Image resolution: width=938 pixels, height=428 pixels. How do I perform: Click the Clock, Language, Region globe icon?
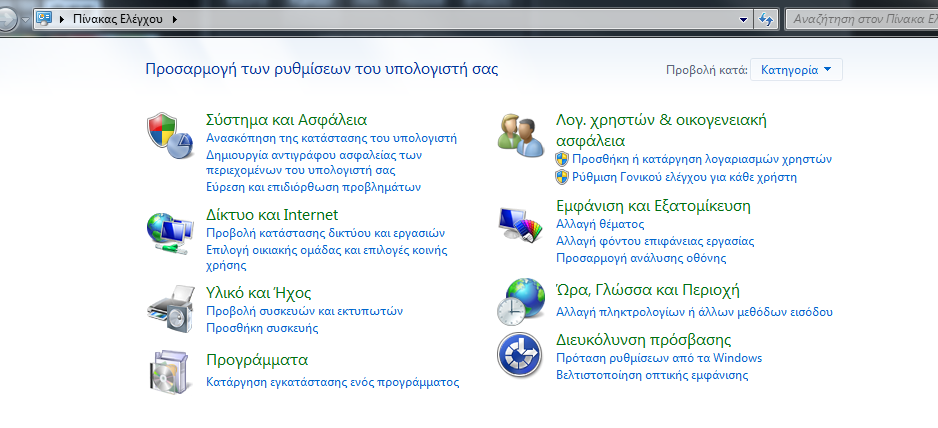click(x=520, y=301)
